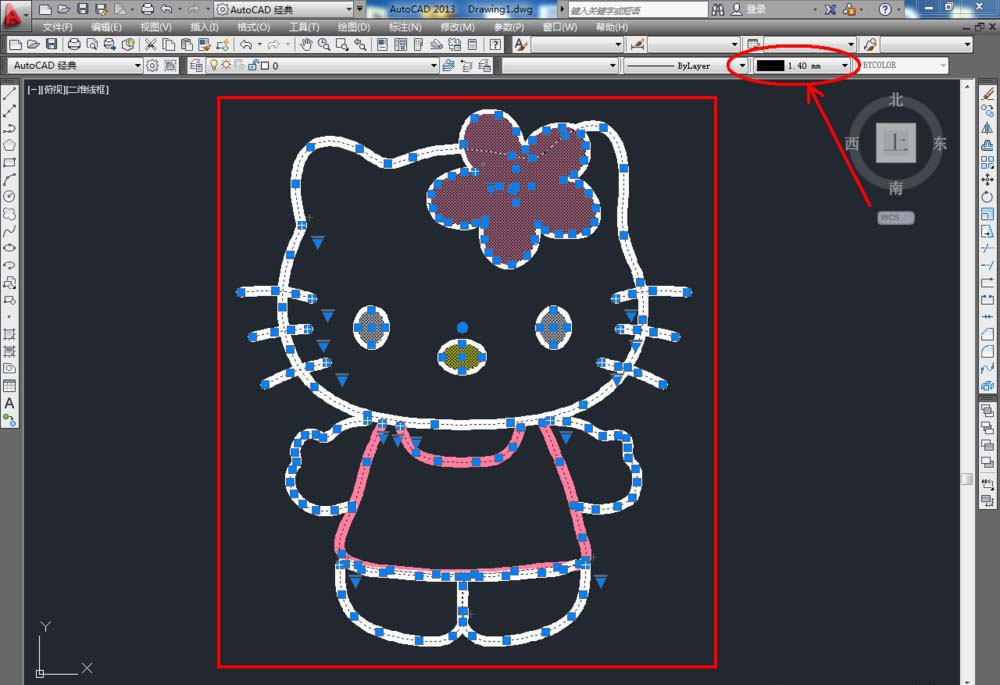Click the Mirror tool in modify toolbar
The height and width of the screenshot is (685, 1000).
click(988, 128)
